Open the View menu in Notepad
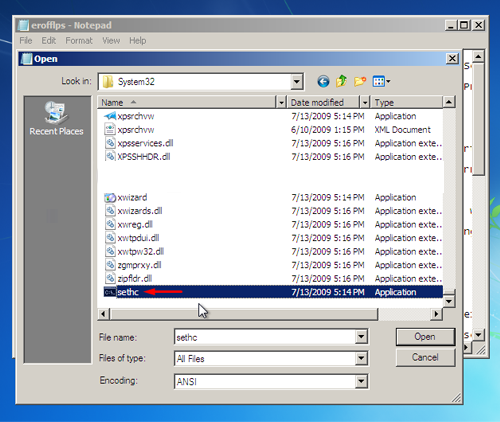The width and height of the screenshot is (500, 422). click(x=111, y=41)
